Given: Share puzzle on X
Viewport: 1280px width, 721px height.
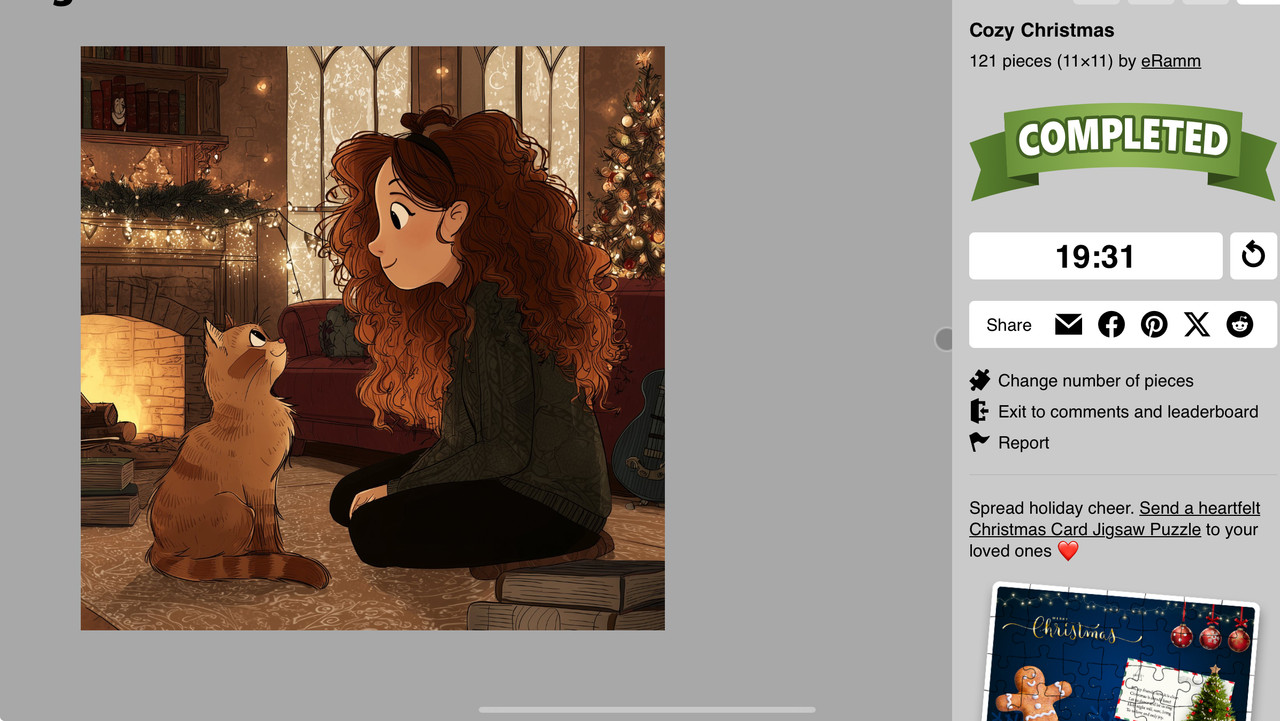Looking at the screenshot, I should [x=1197, y=324].
